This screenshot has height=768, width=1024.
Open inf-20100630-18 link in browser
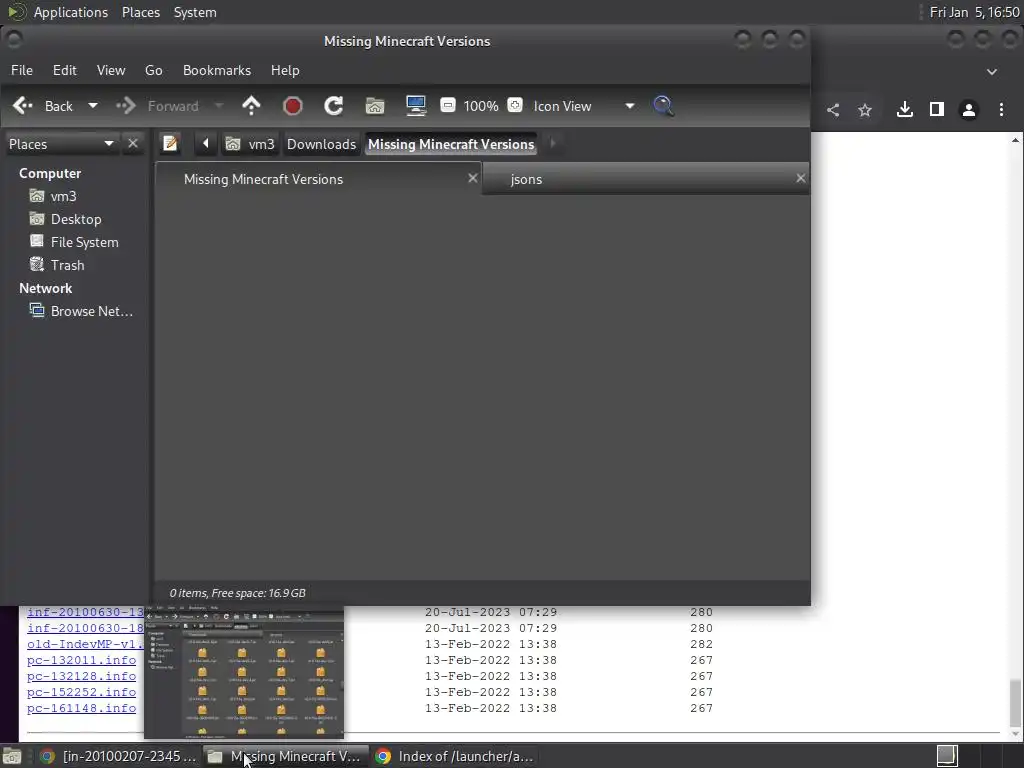pyautogui.click(x=85, y=628)
